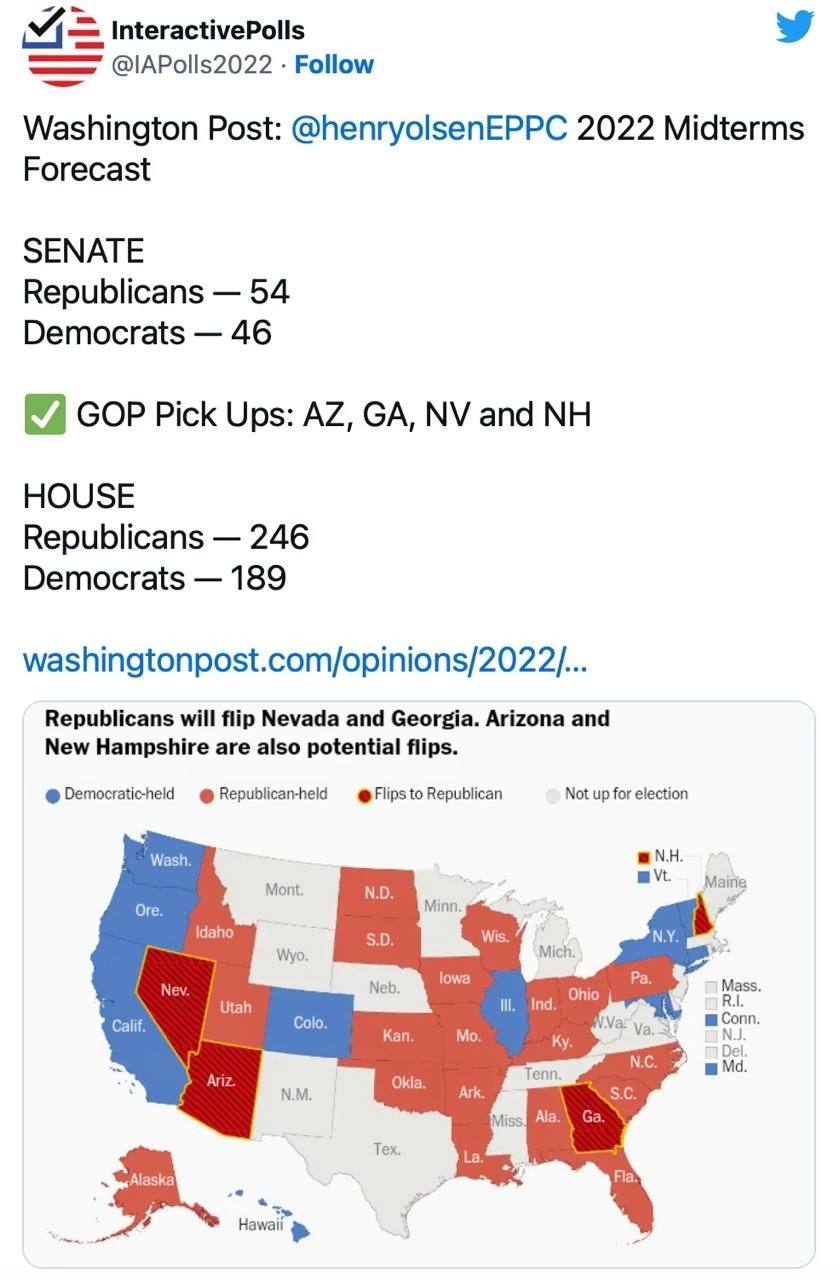Select Arizona on the map
Screen dimensions: 840x1280
222,1085
